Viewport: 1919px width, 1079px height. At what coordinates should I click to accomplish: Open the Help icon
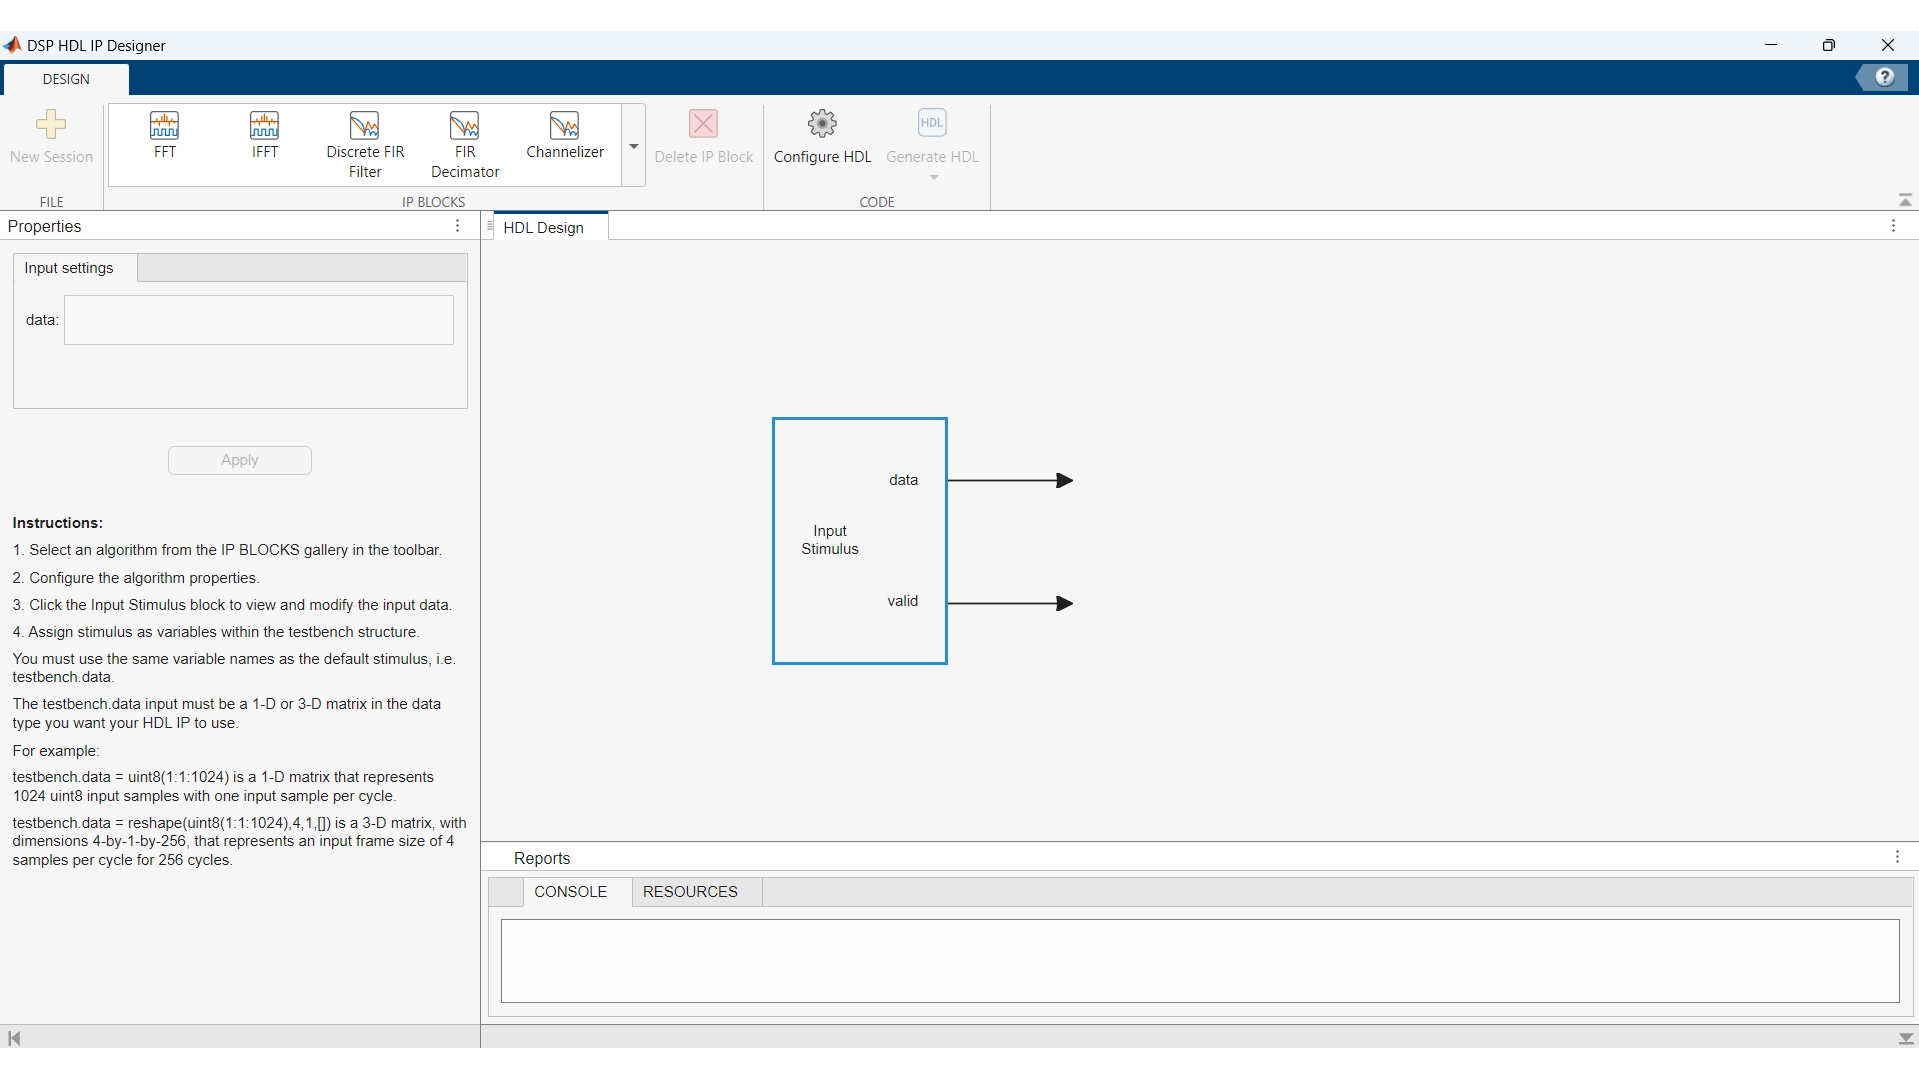[1884, 77]
